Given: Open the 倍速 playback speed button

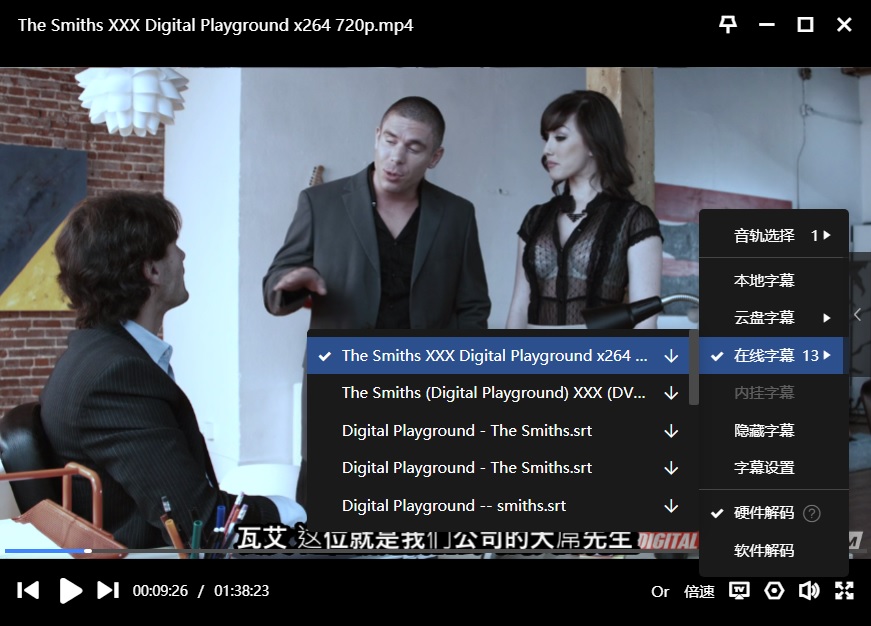Looking at the screenshot, I should [699, 591].
